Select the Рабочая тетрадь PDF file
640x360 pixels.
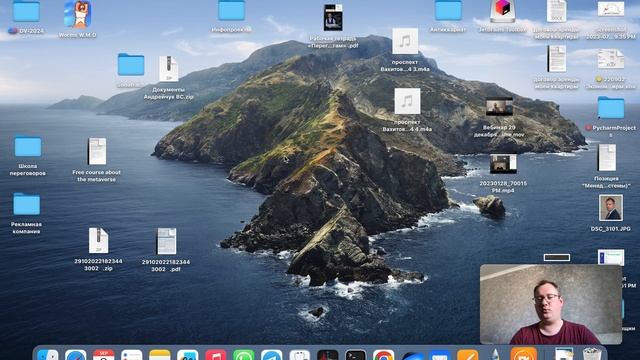333,18
